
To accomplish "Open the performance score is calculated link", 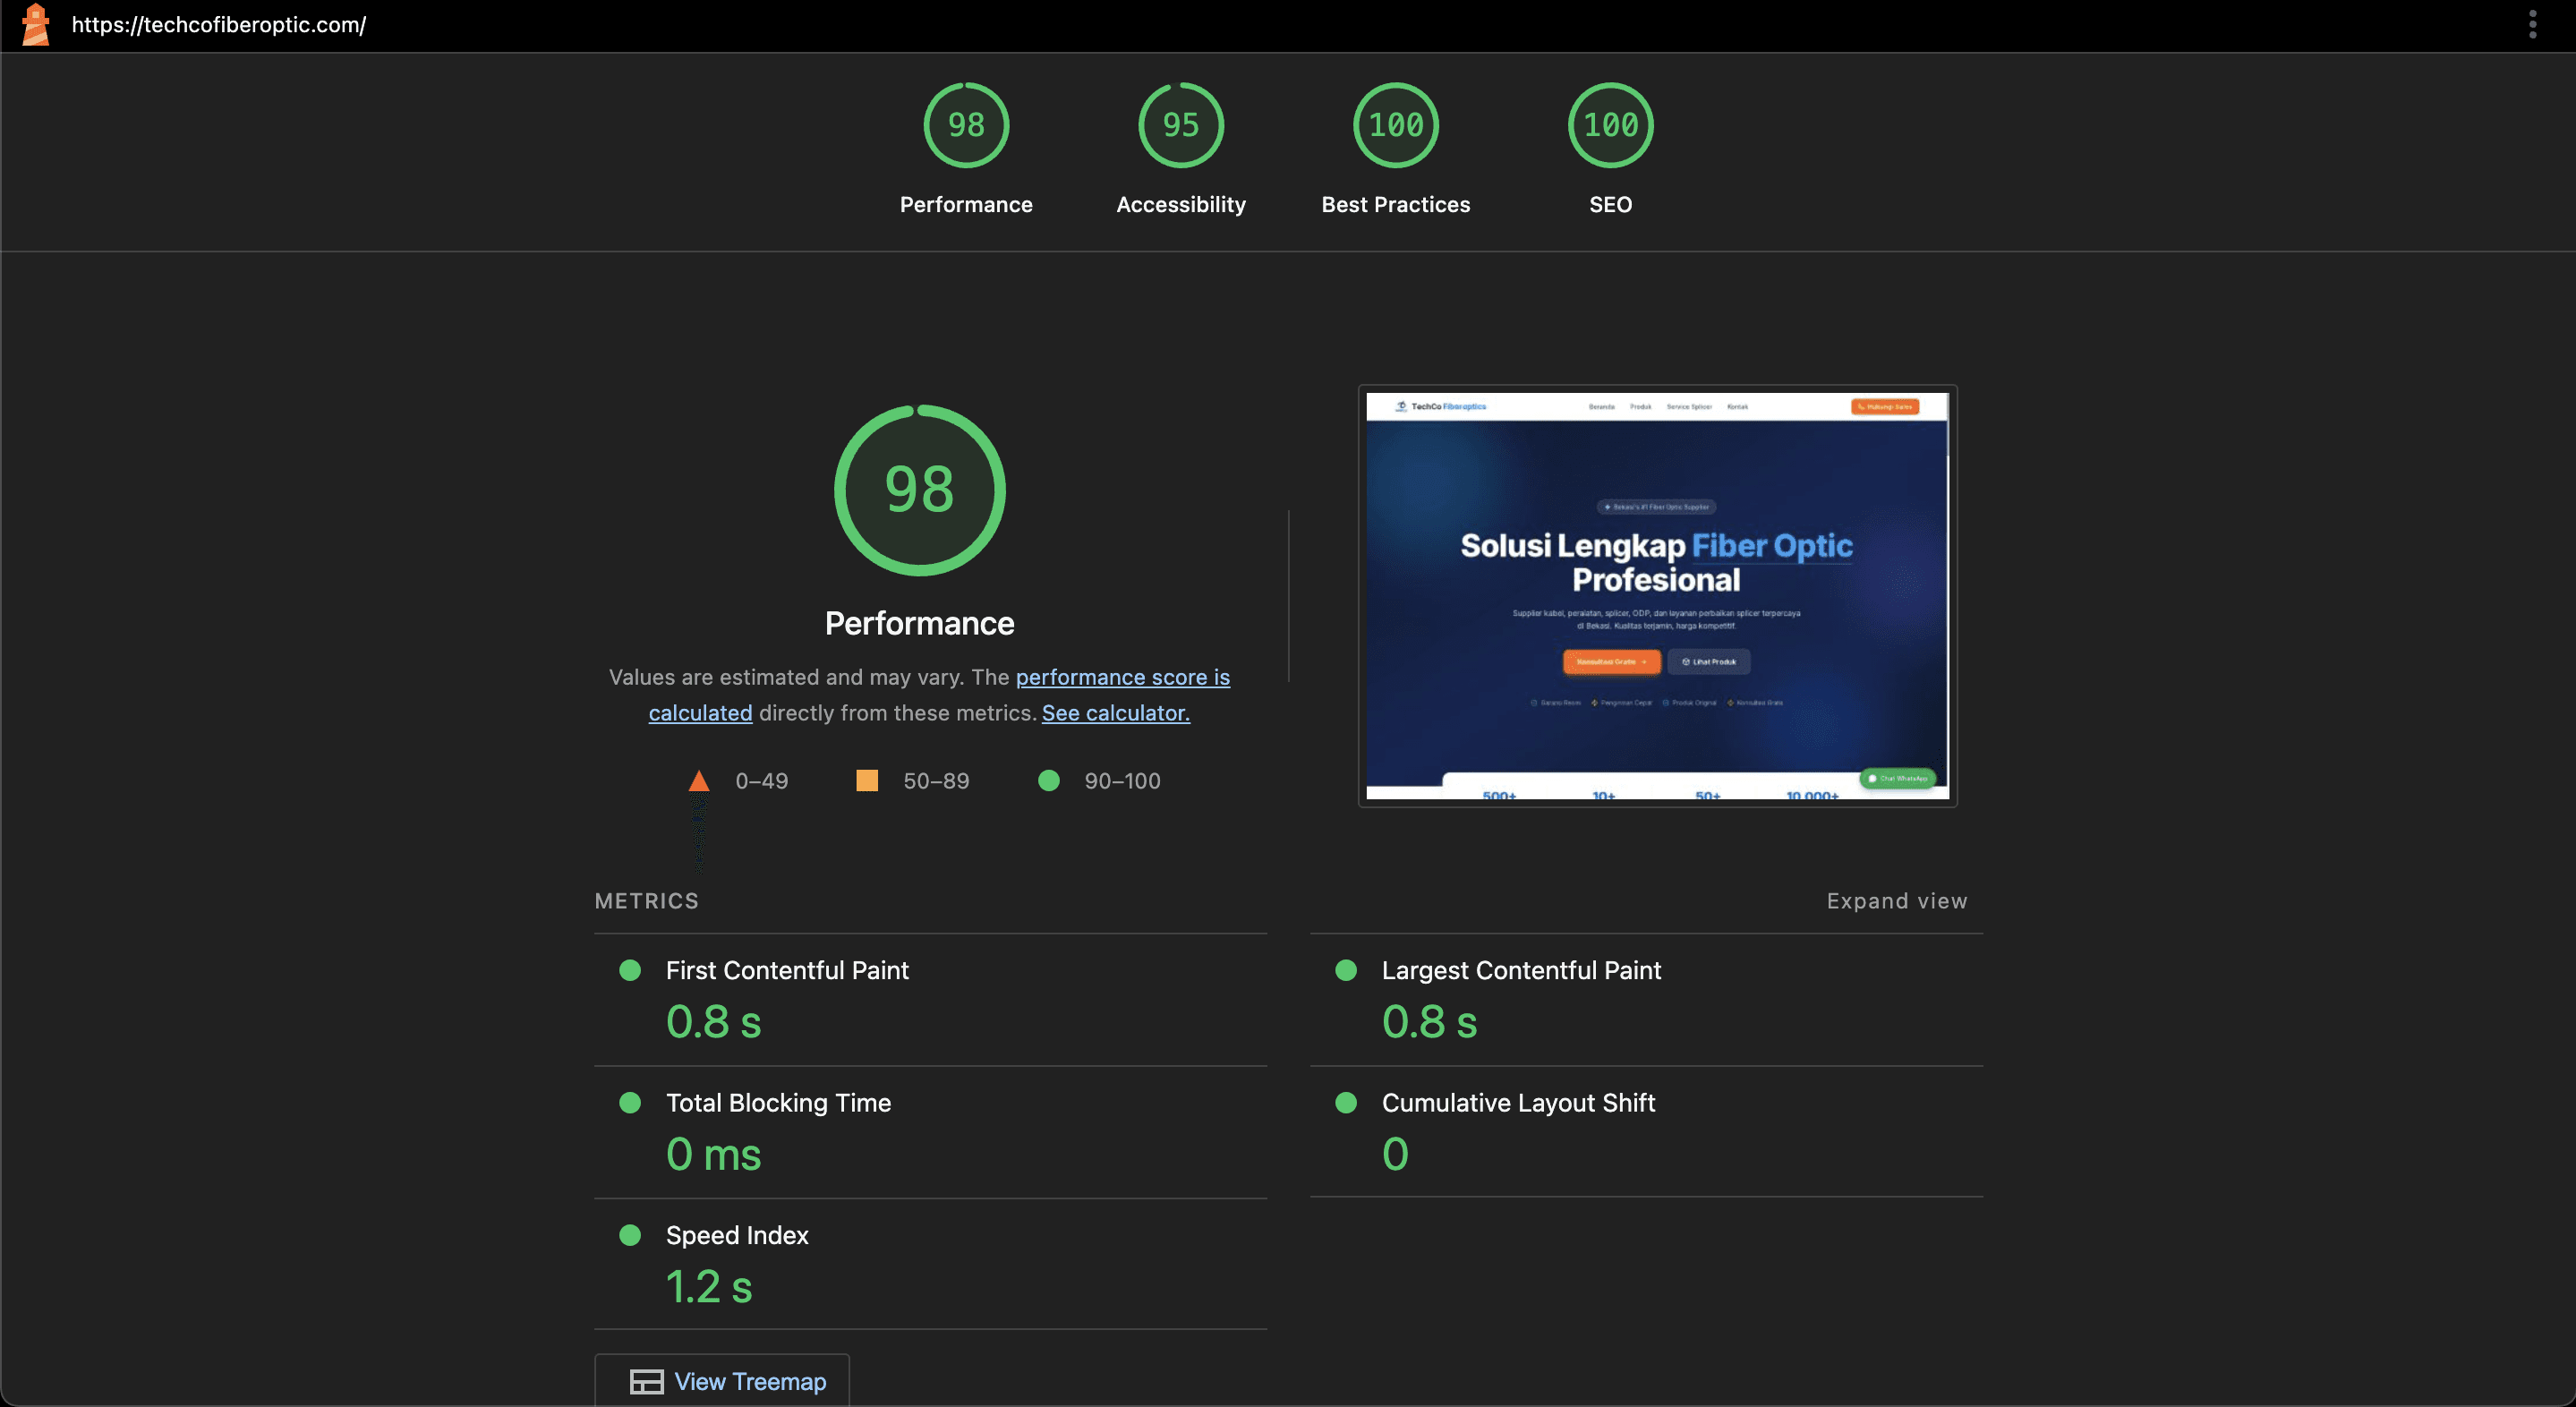I will pyautogui.click(x=1122, y=677).
